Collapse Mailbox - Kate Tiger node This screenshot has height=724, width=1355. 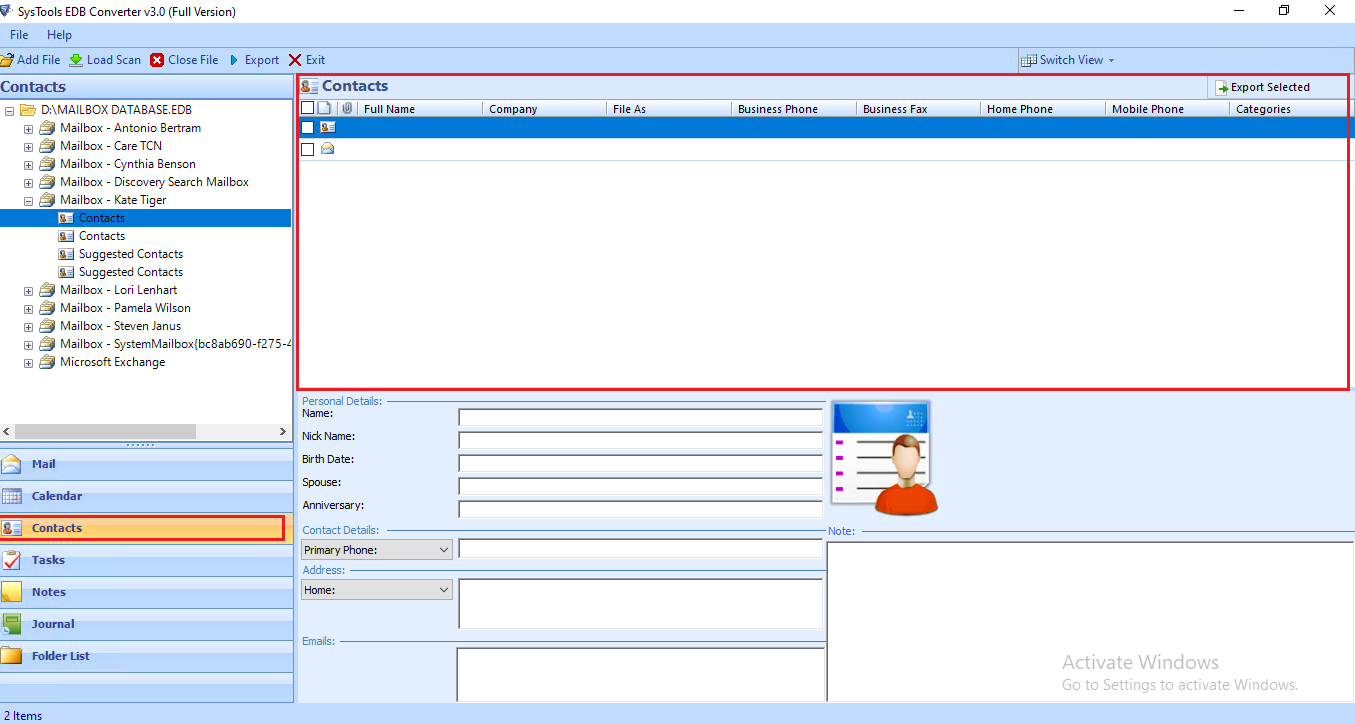pos(28,200)
